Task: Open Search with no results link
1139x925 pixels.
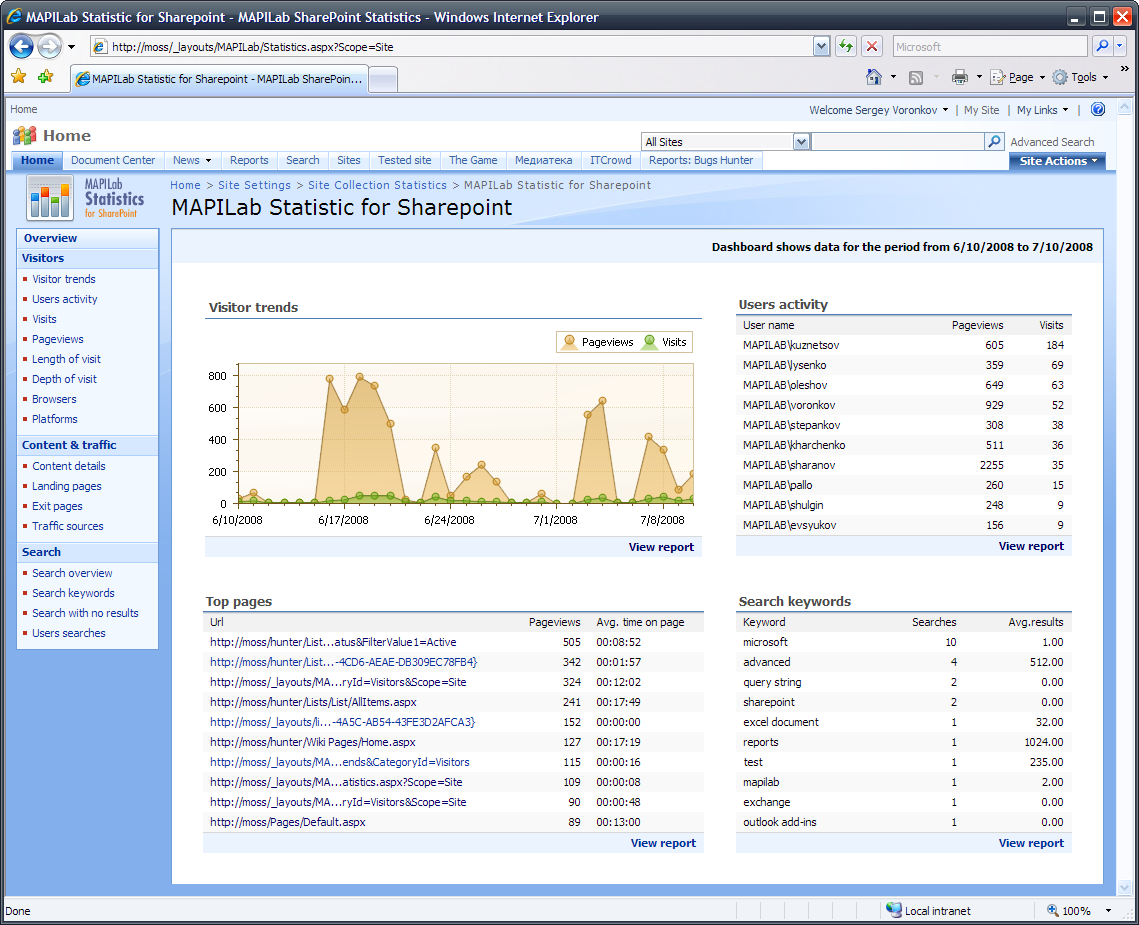Action: (85, 613)
